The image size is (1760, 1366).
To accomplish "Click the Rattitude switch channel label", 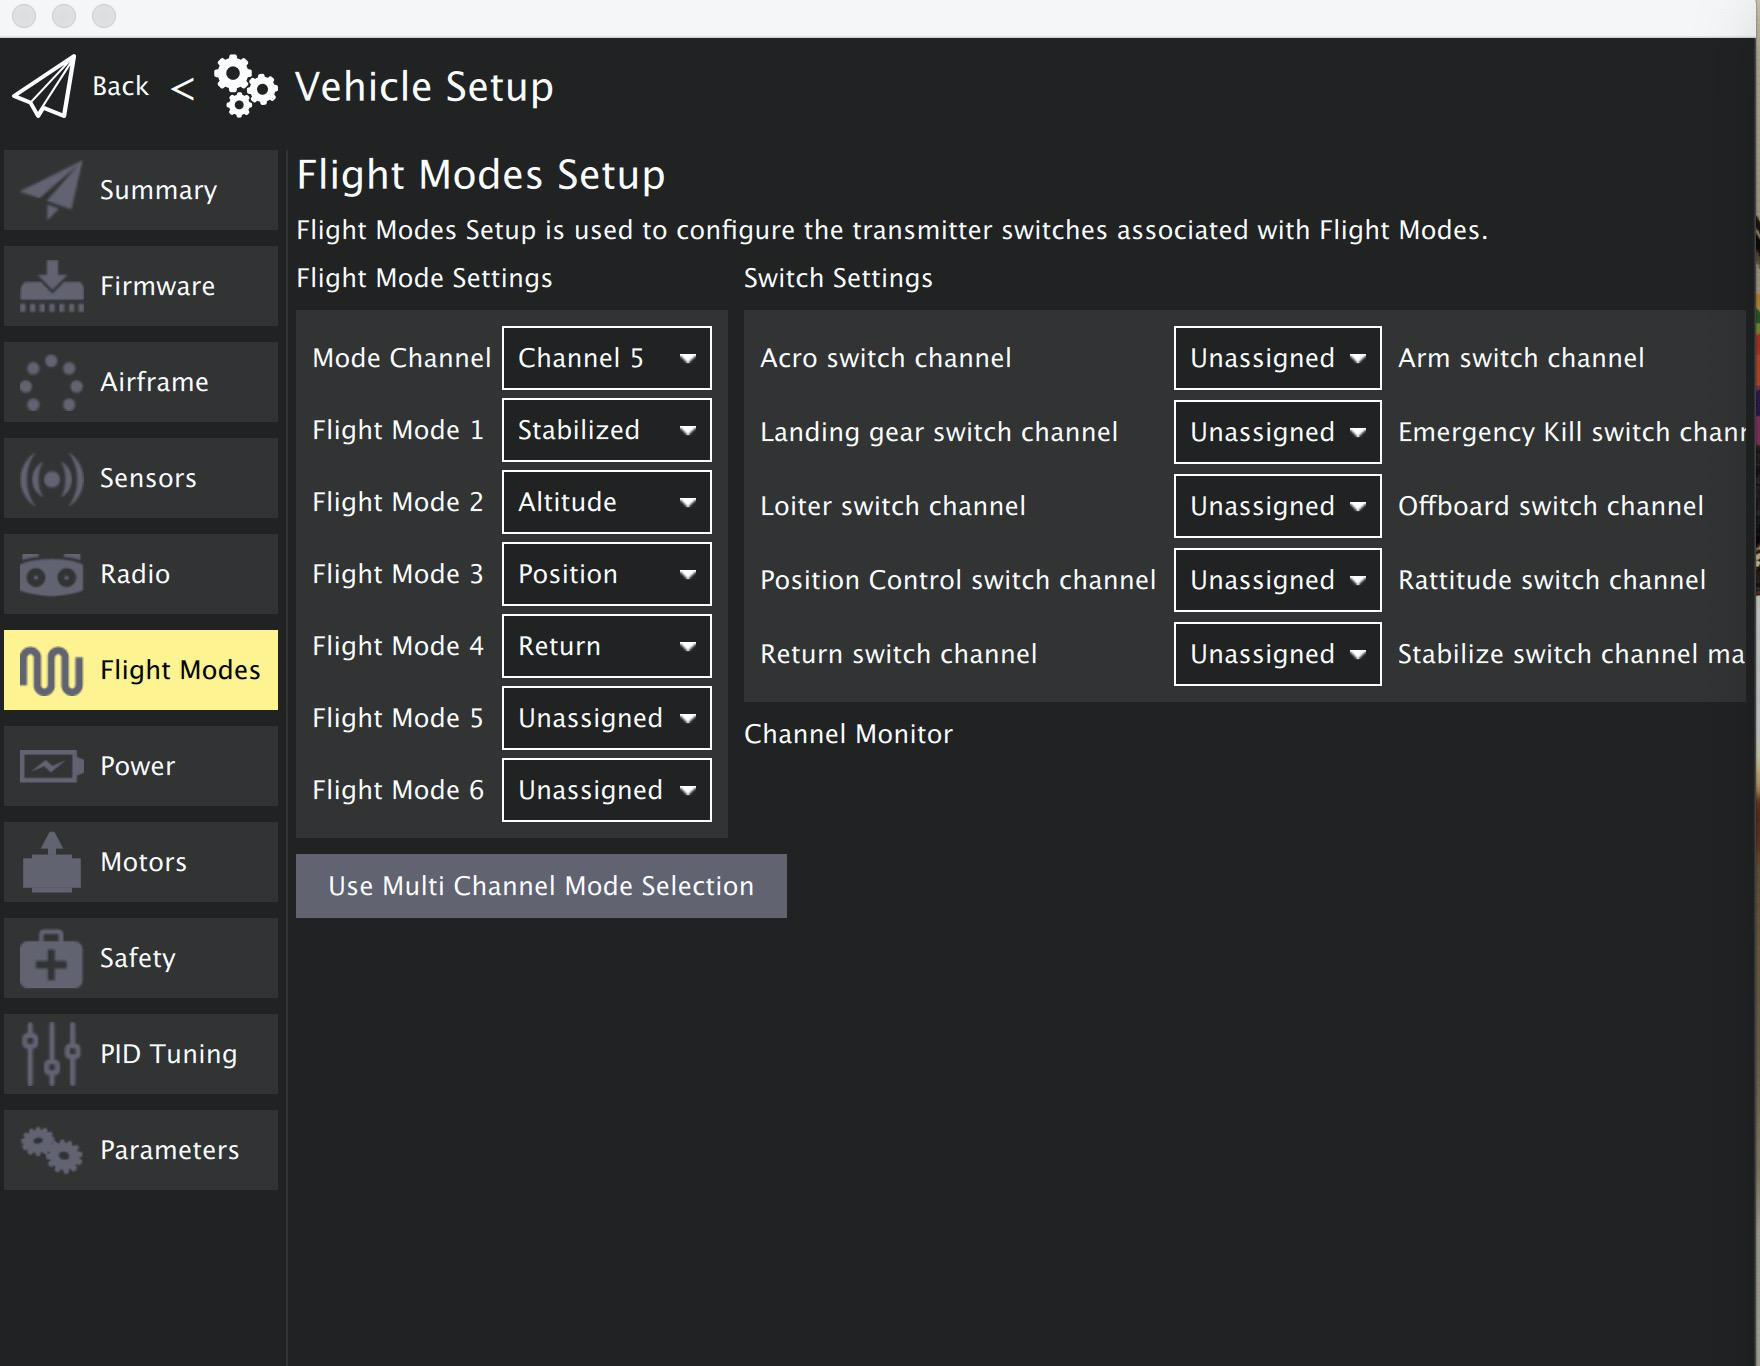I will click(x=1552, y=580).
